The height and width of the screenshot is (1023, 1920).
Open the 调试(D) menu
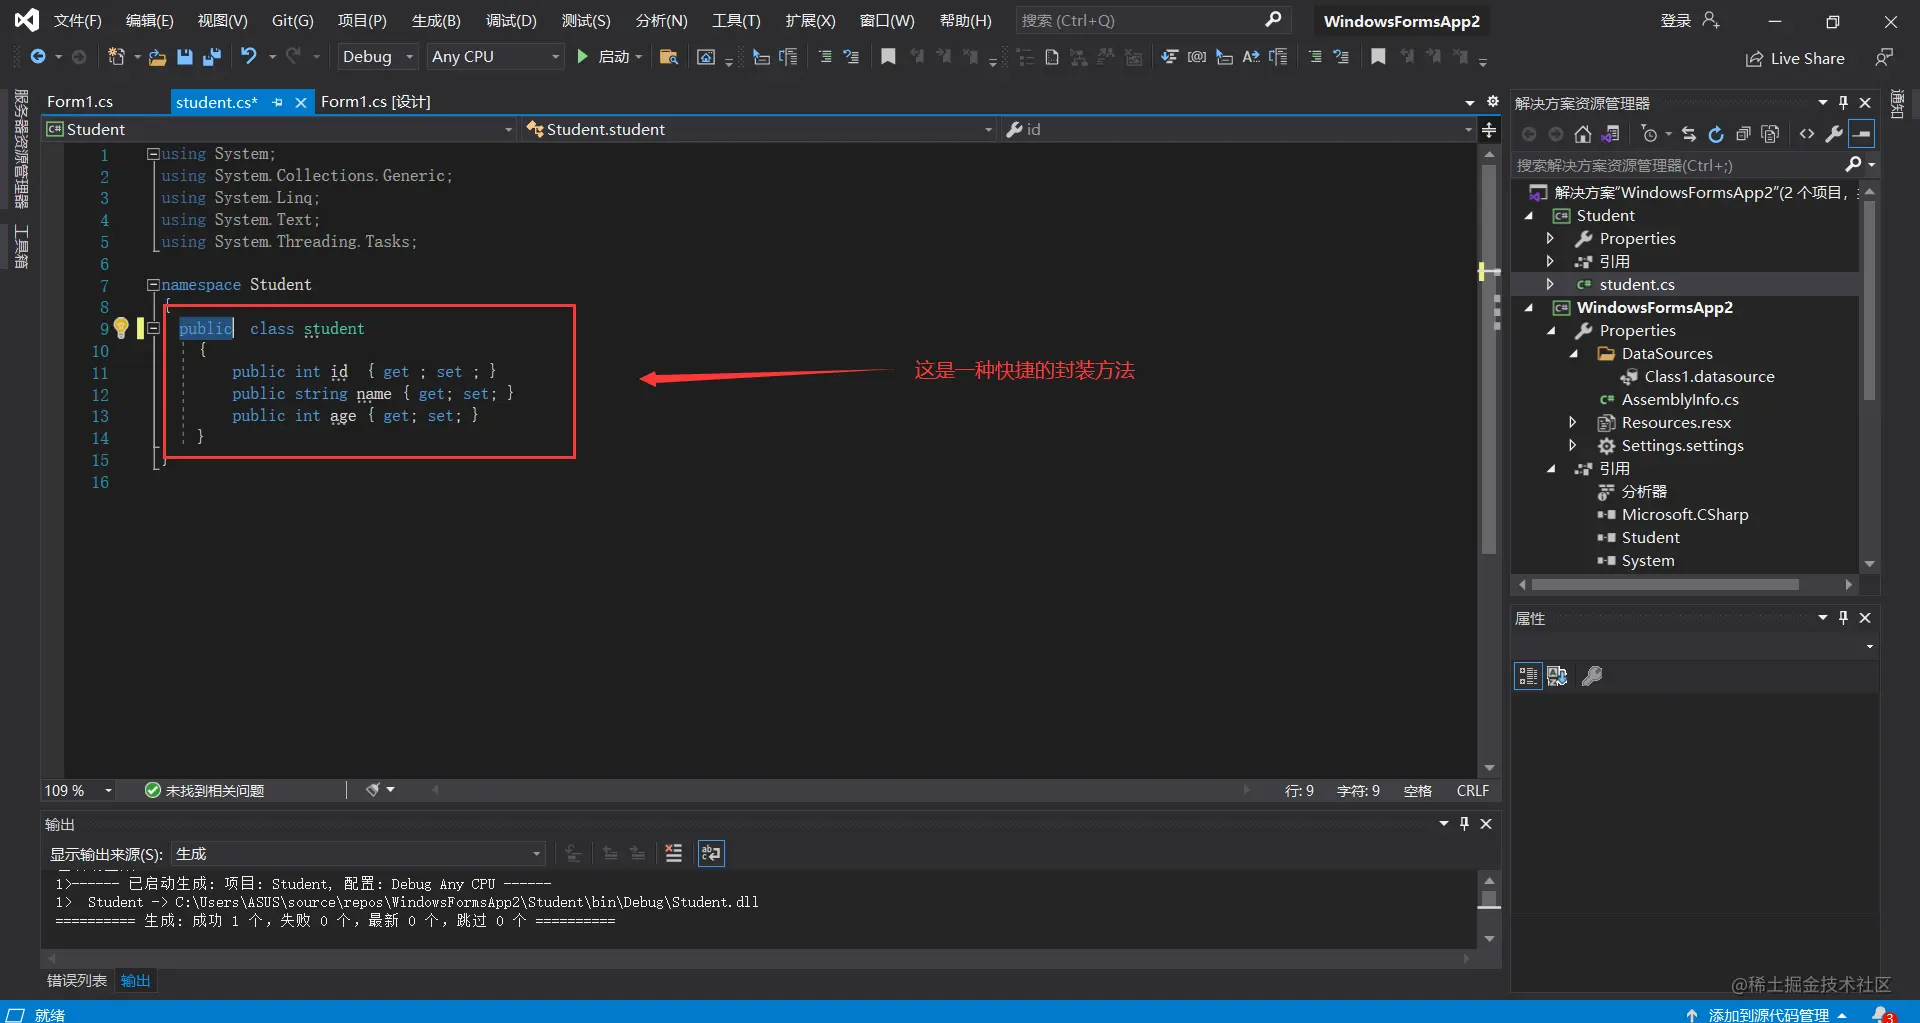(x=511, y=20)
